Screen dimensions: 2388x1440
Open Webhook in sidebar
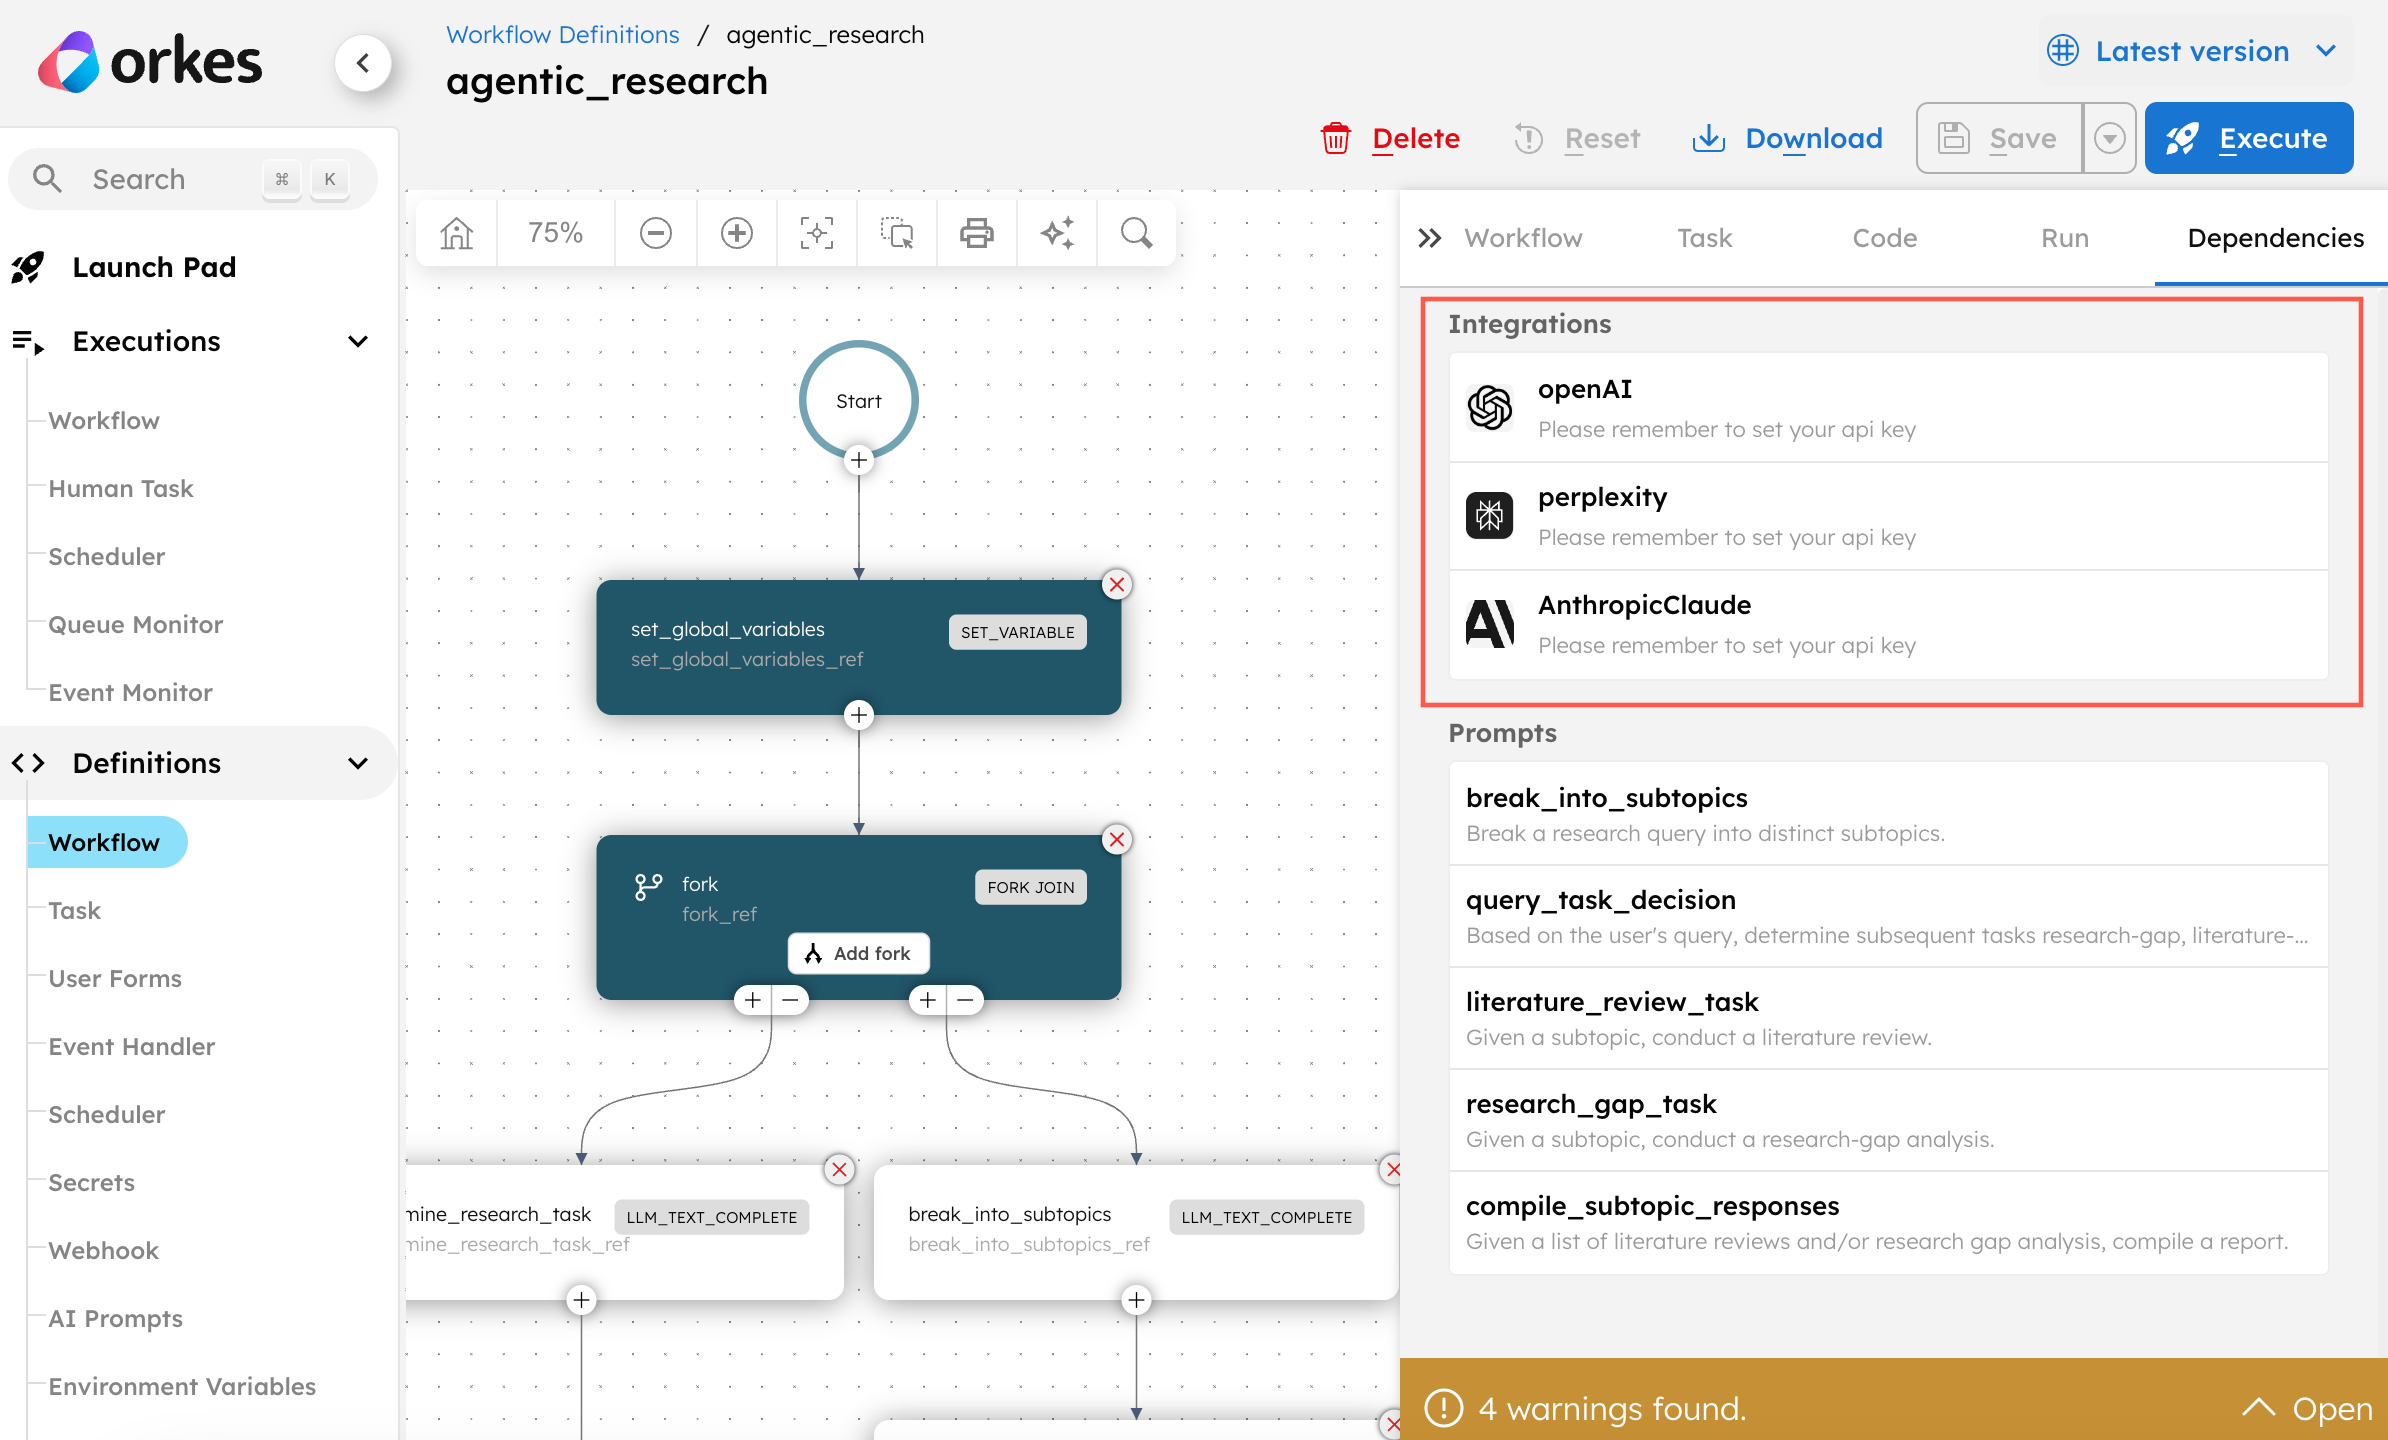(x=104, y=1251)
